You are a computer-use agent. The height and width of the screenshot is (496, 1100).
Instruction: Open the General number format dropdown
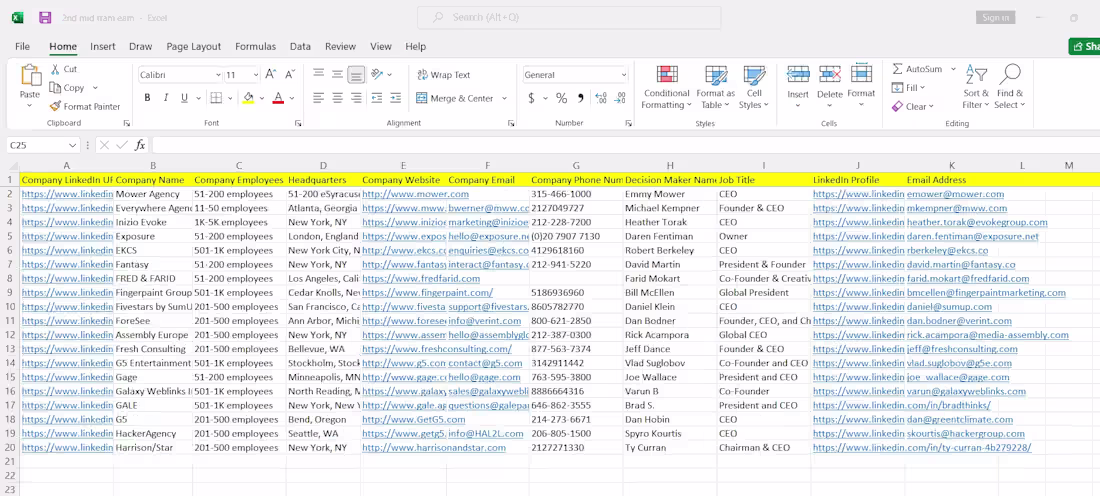[624, 75]
